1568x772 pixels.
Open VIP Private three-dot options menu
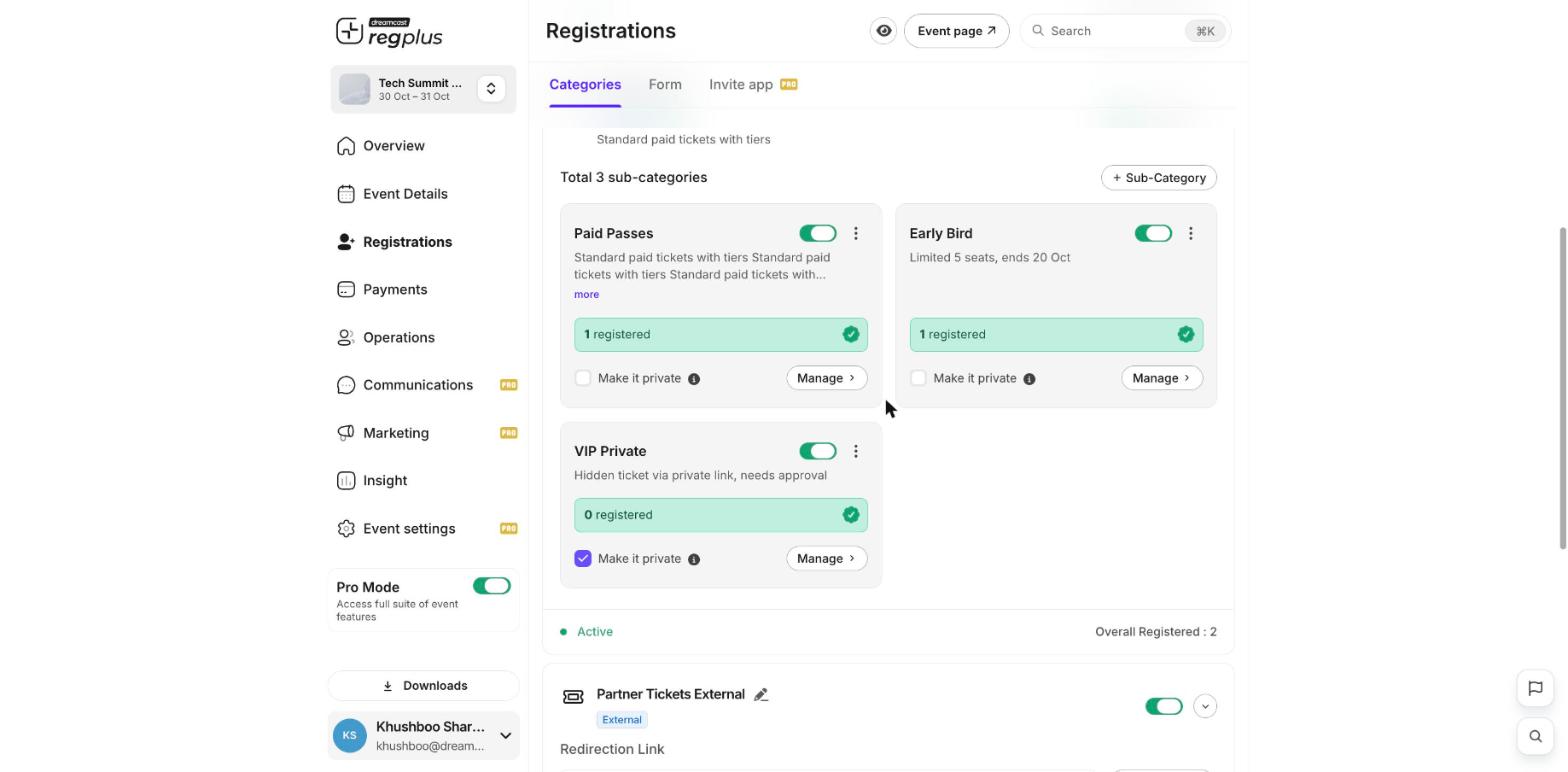click(856, 451)
